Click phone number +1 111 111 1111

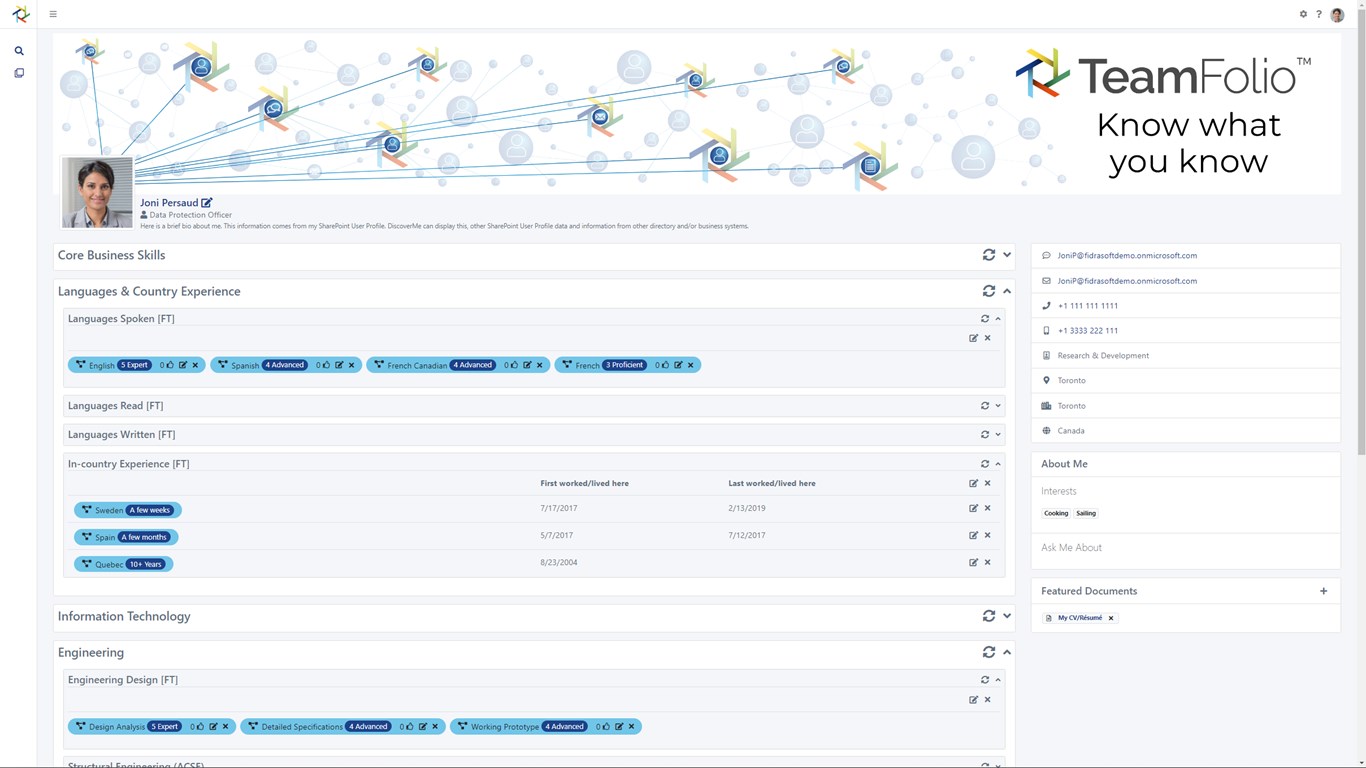point(1088,306)
